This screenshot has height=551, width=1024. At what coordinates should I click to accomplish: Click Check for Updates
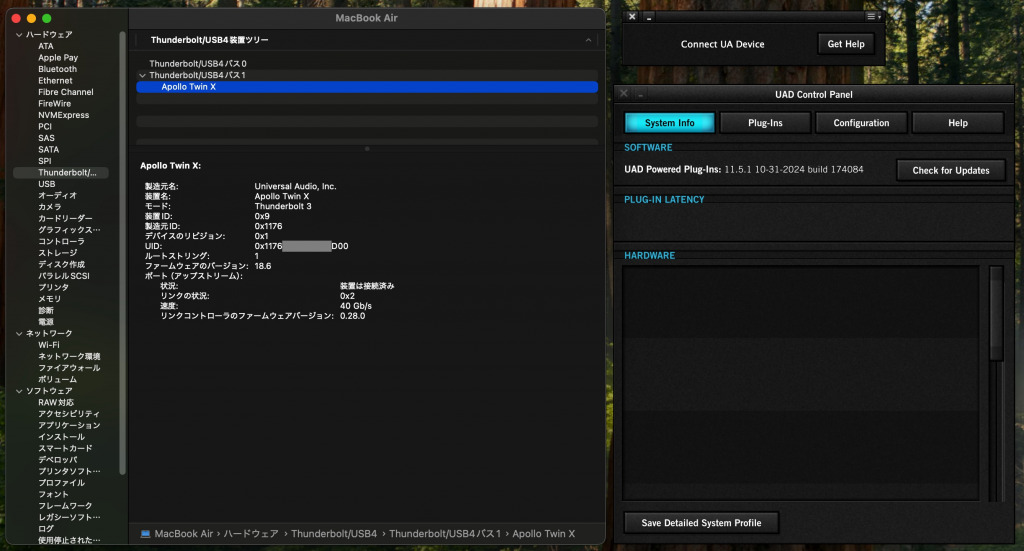950,170
